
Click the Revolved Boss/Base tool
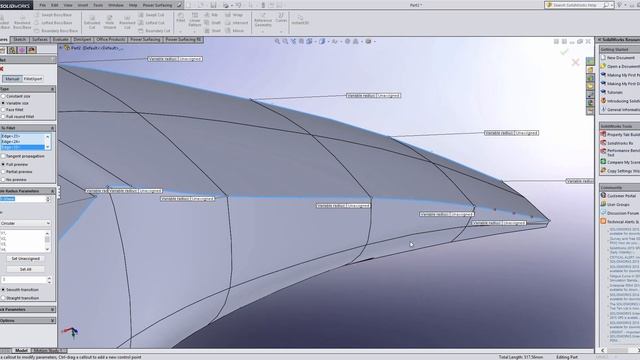click(x=22, y=22)
